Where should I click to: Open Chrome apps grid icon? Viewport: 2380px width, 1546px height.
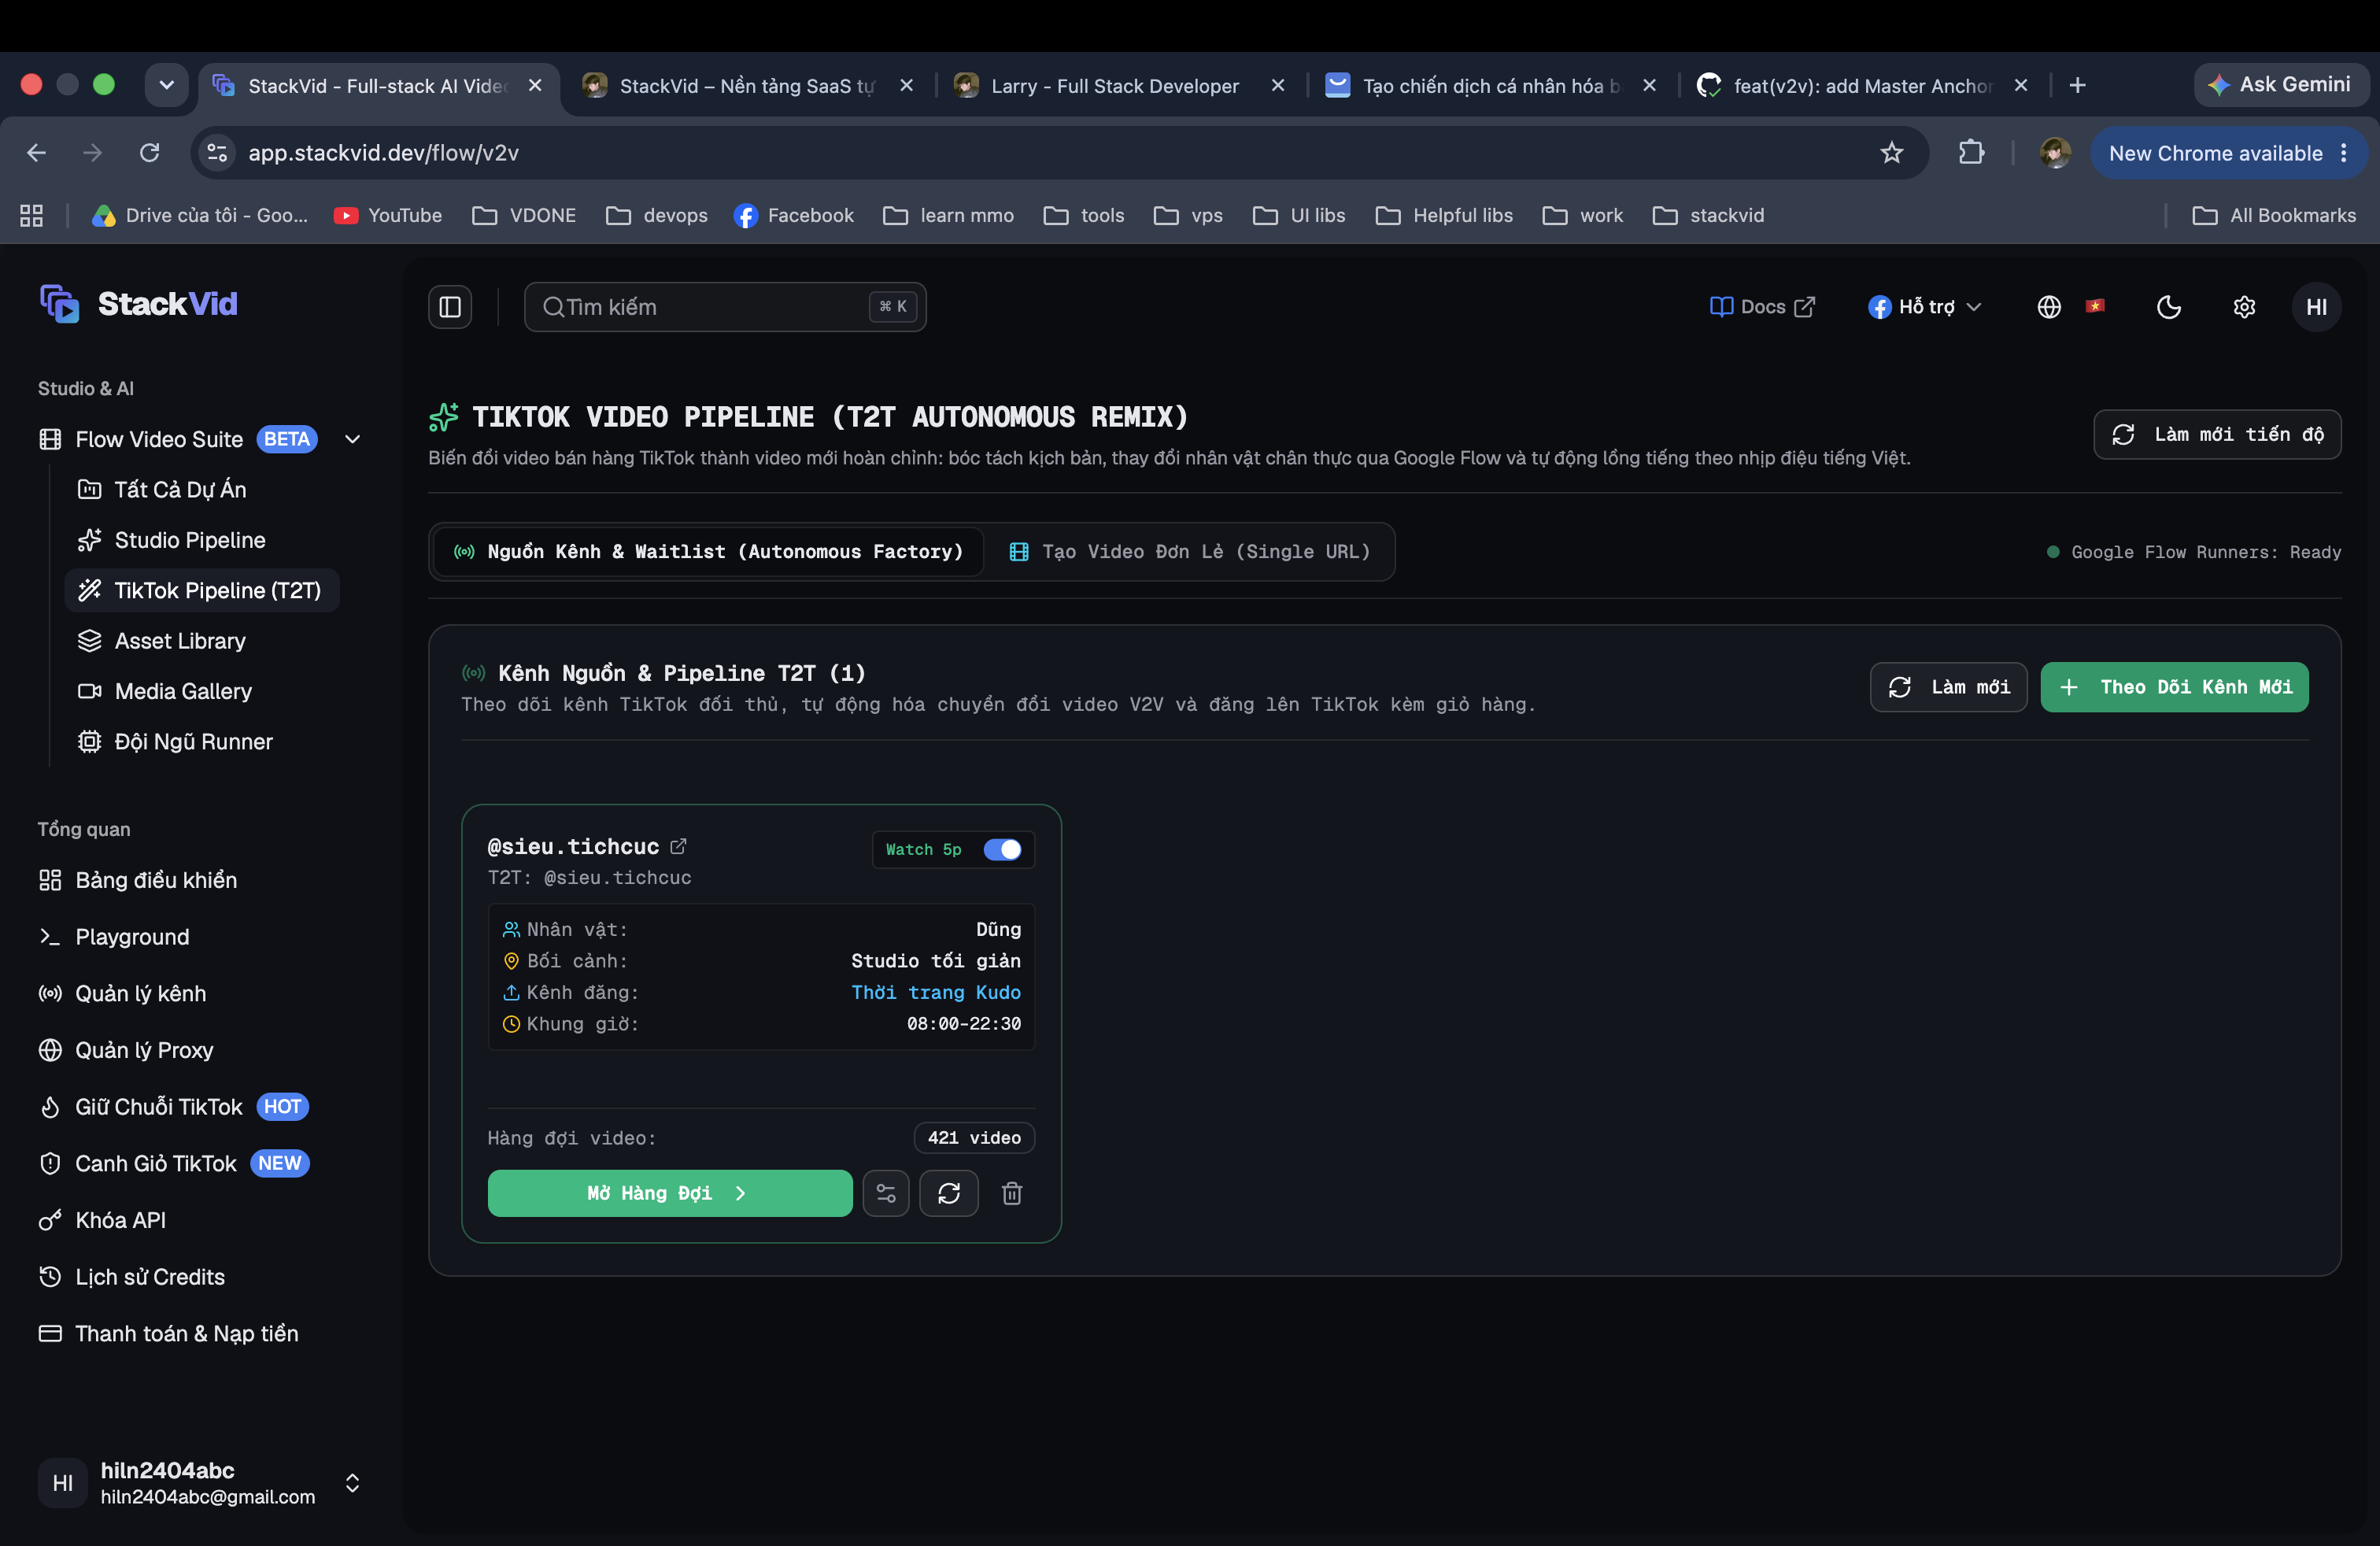point(31,215)
